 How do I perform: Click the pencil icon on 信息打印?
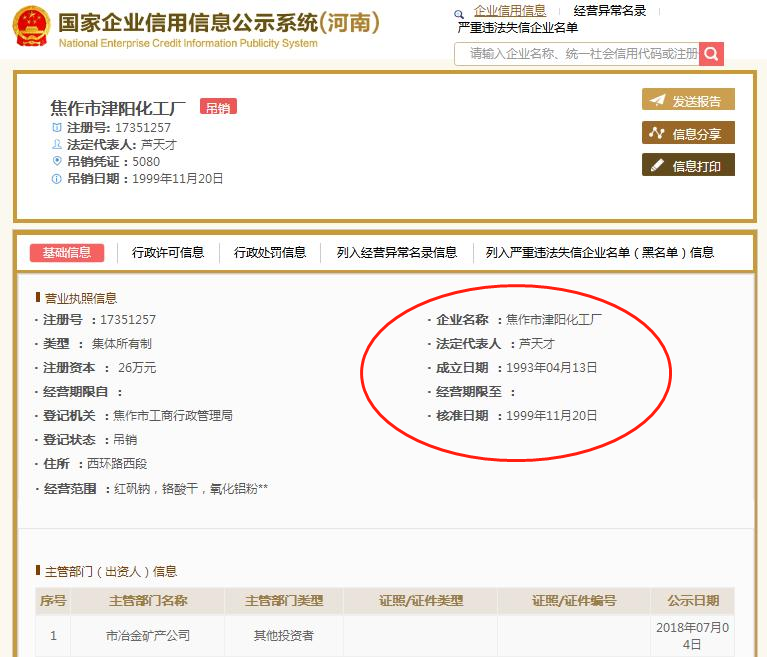656,166
